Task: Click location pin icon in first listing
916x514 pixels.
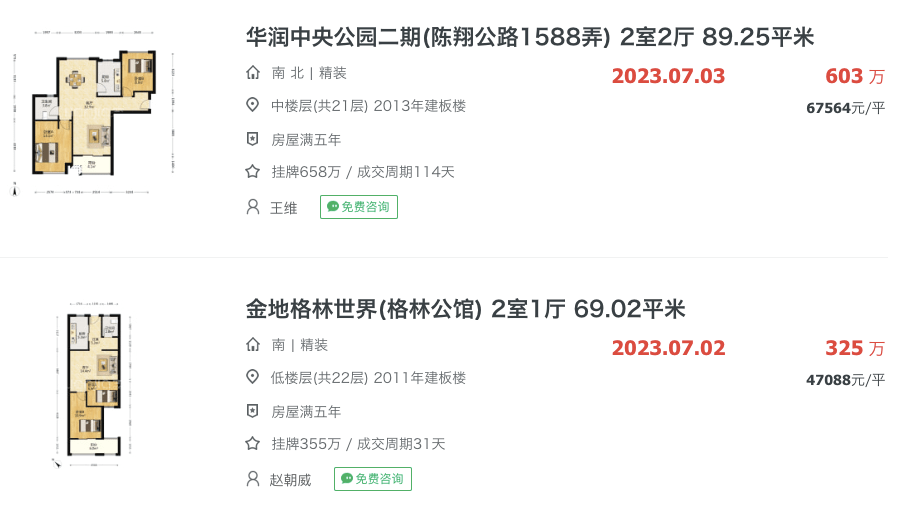Action: [253, 106]
